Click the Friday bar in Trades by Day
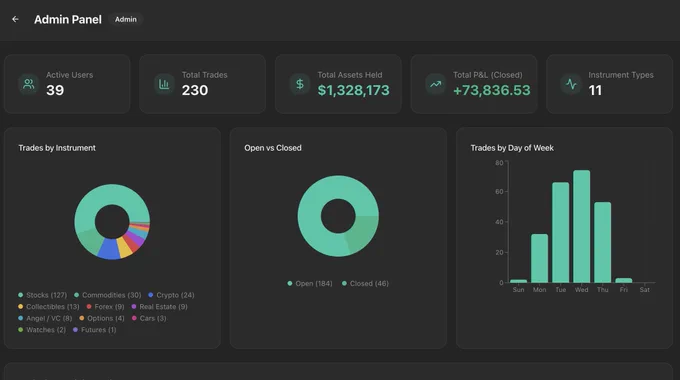The width and height of the screenshot is (680, 380). pos(624,280)
